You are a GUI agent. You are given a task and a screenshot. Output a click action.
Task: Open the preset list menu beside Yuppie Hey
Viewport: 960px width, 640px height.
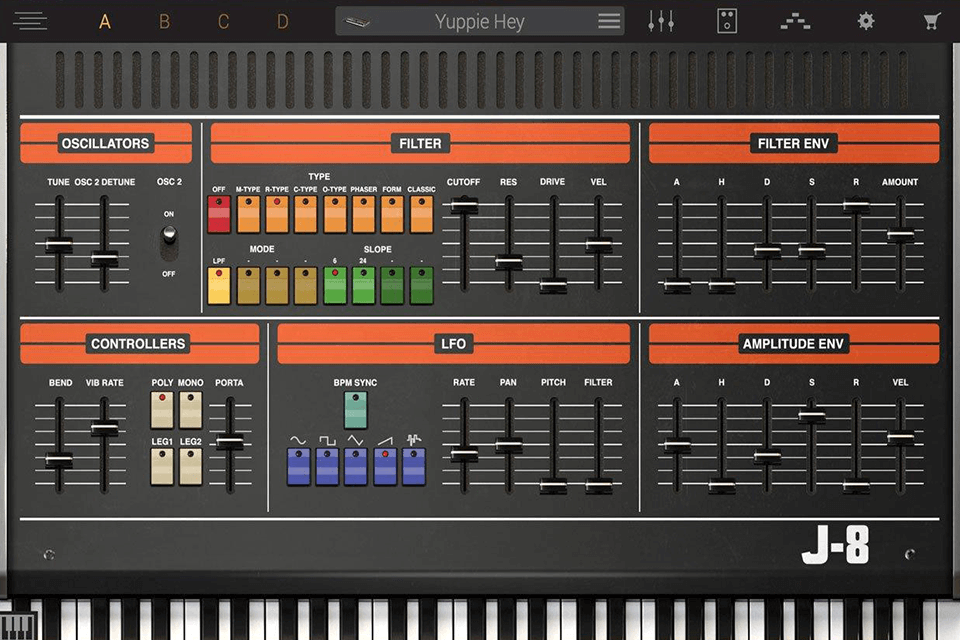click(608, 20)
